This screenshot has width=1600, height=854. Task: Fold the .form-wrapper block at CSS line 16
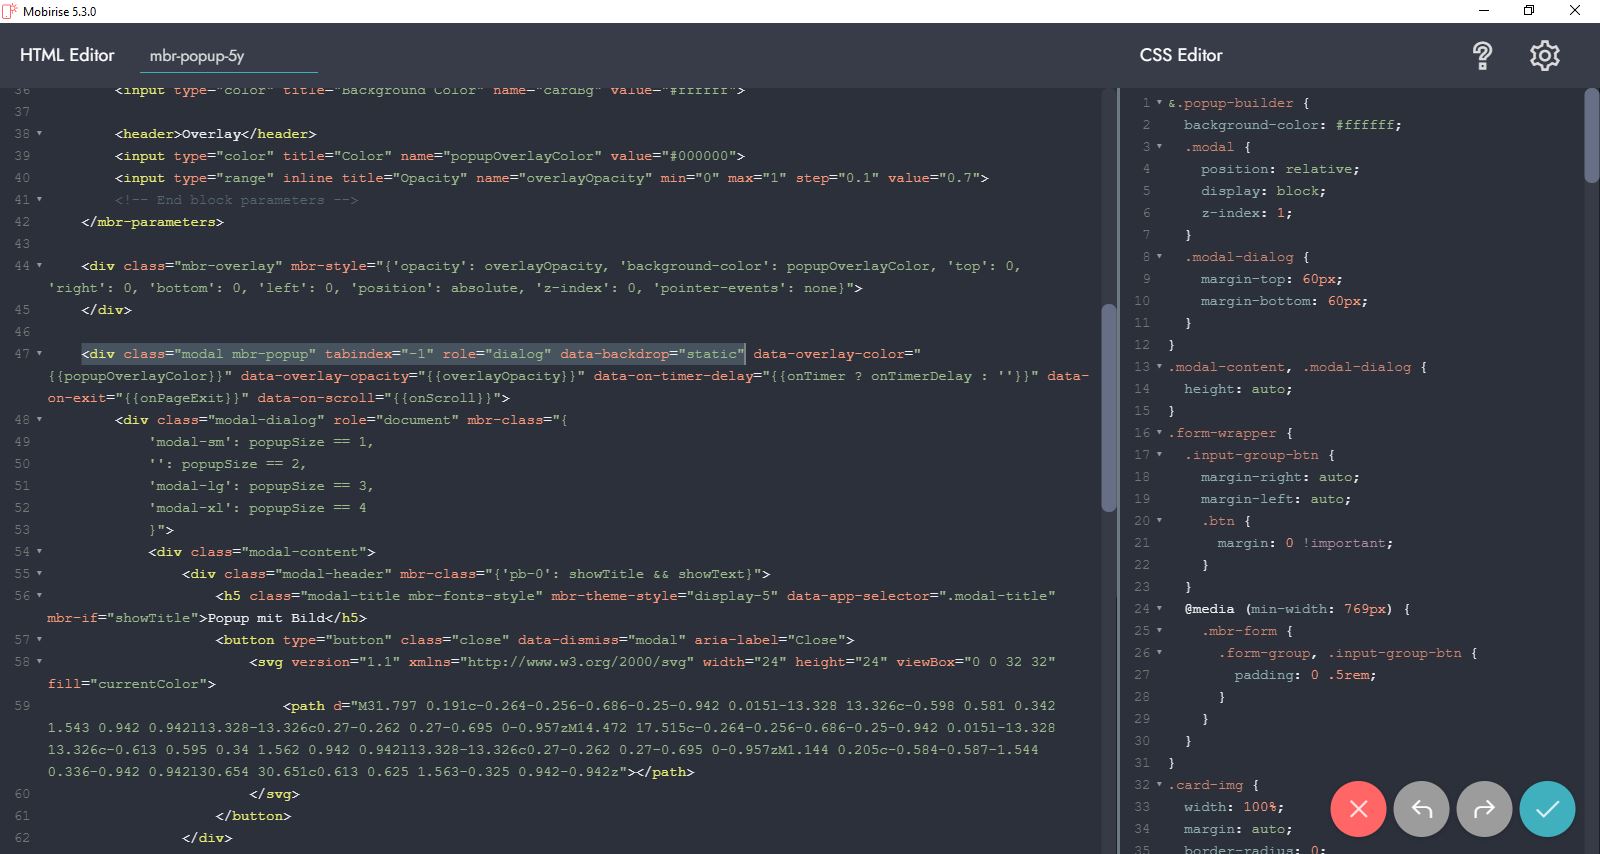point(1159,433)
